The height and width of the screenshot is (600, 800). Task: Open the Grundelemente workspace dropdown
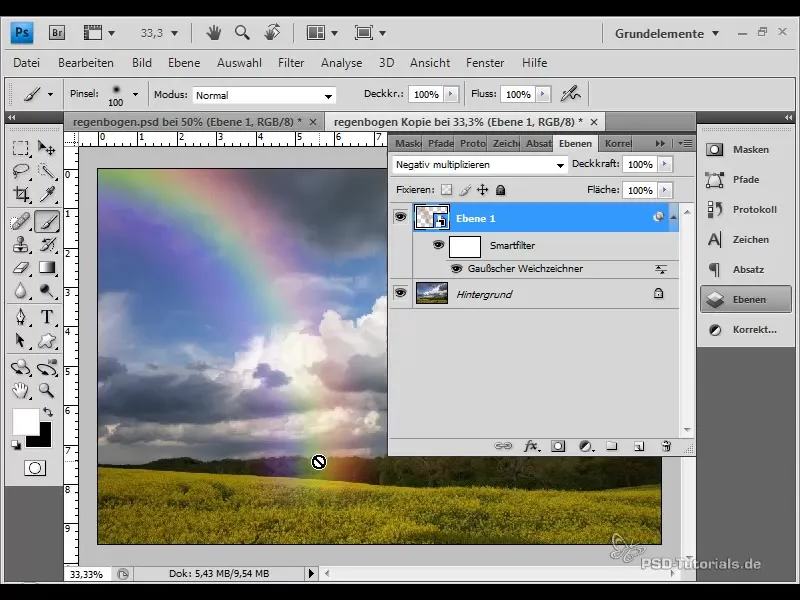667,34
